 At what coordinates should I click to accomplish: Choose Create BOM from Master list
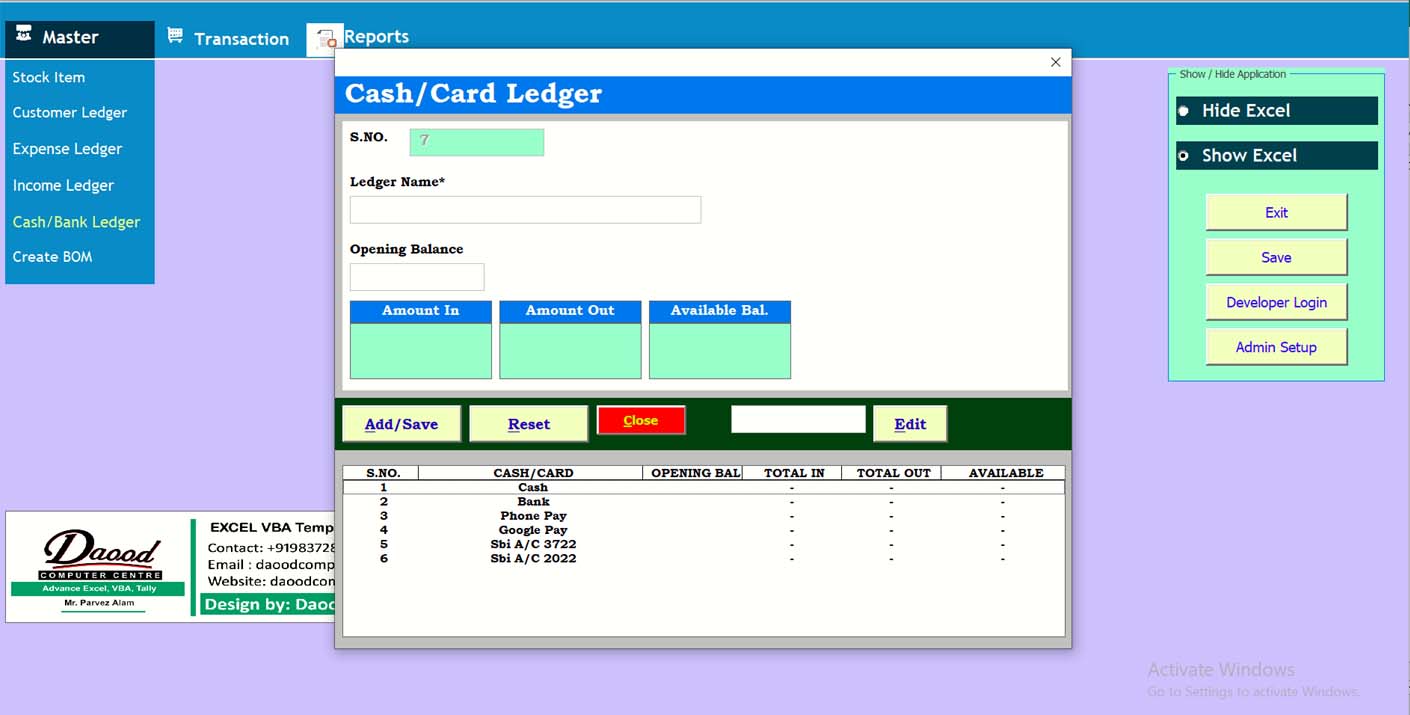[x=52, y=257]
